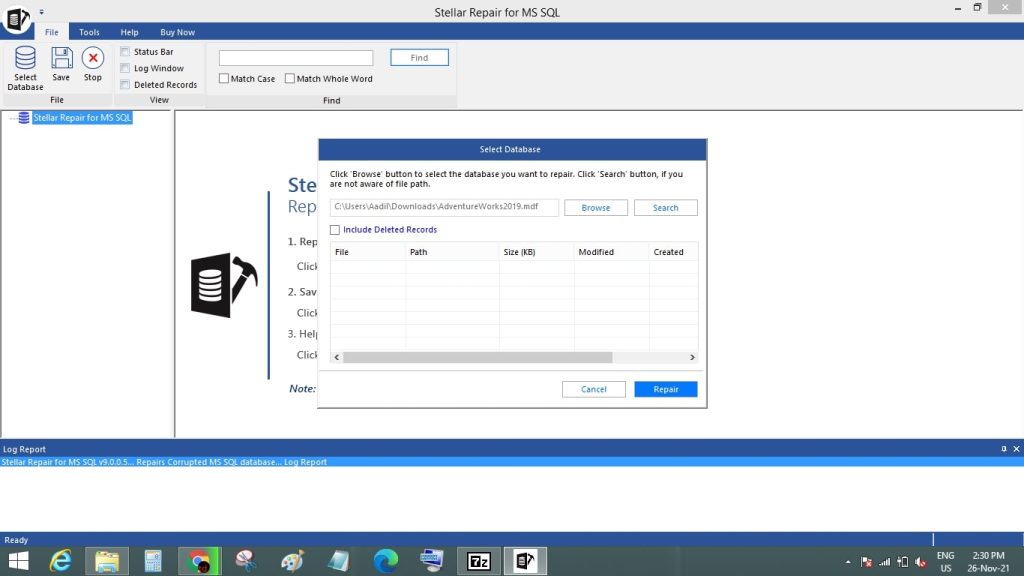The width and height of the screenshot is (1024, 576).
Task: Open the Stellar application logo menu
Action: pyautogui.click(x=16, y=18)
